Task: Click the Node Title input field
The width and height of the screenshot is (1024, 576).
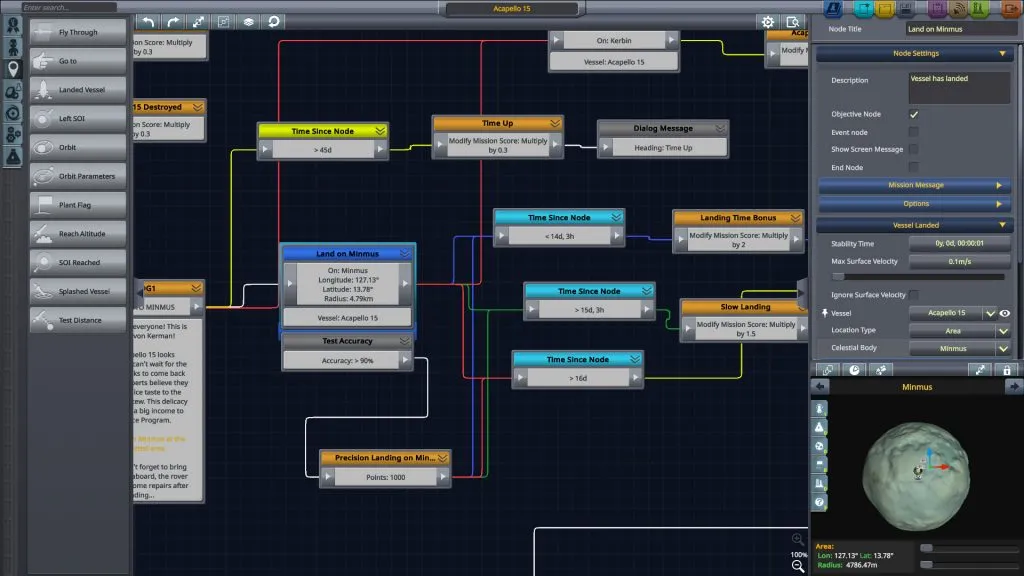Action: 961,29
